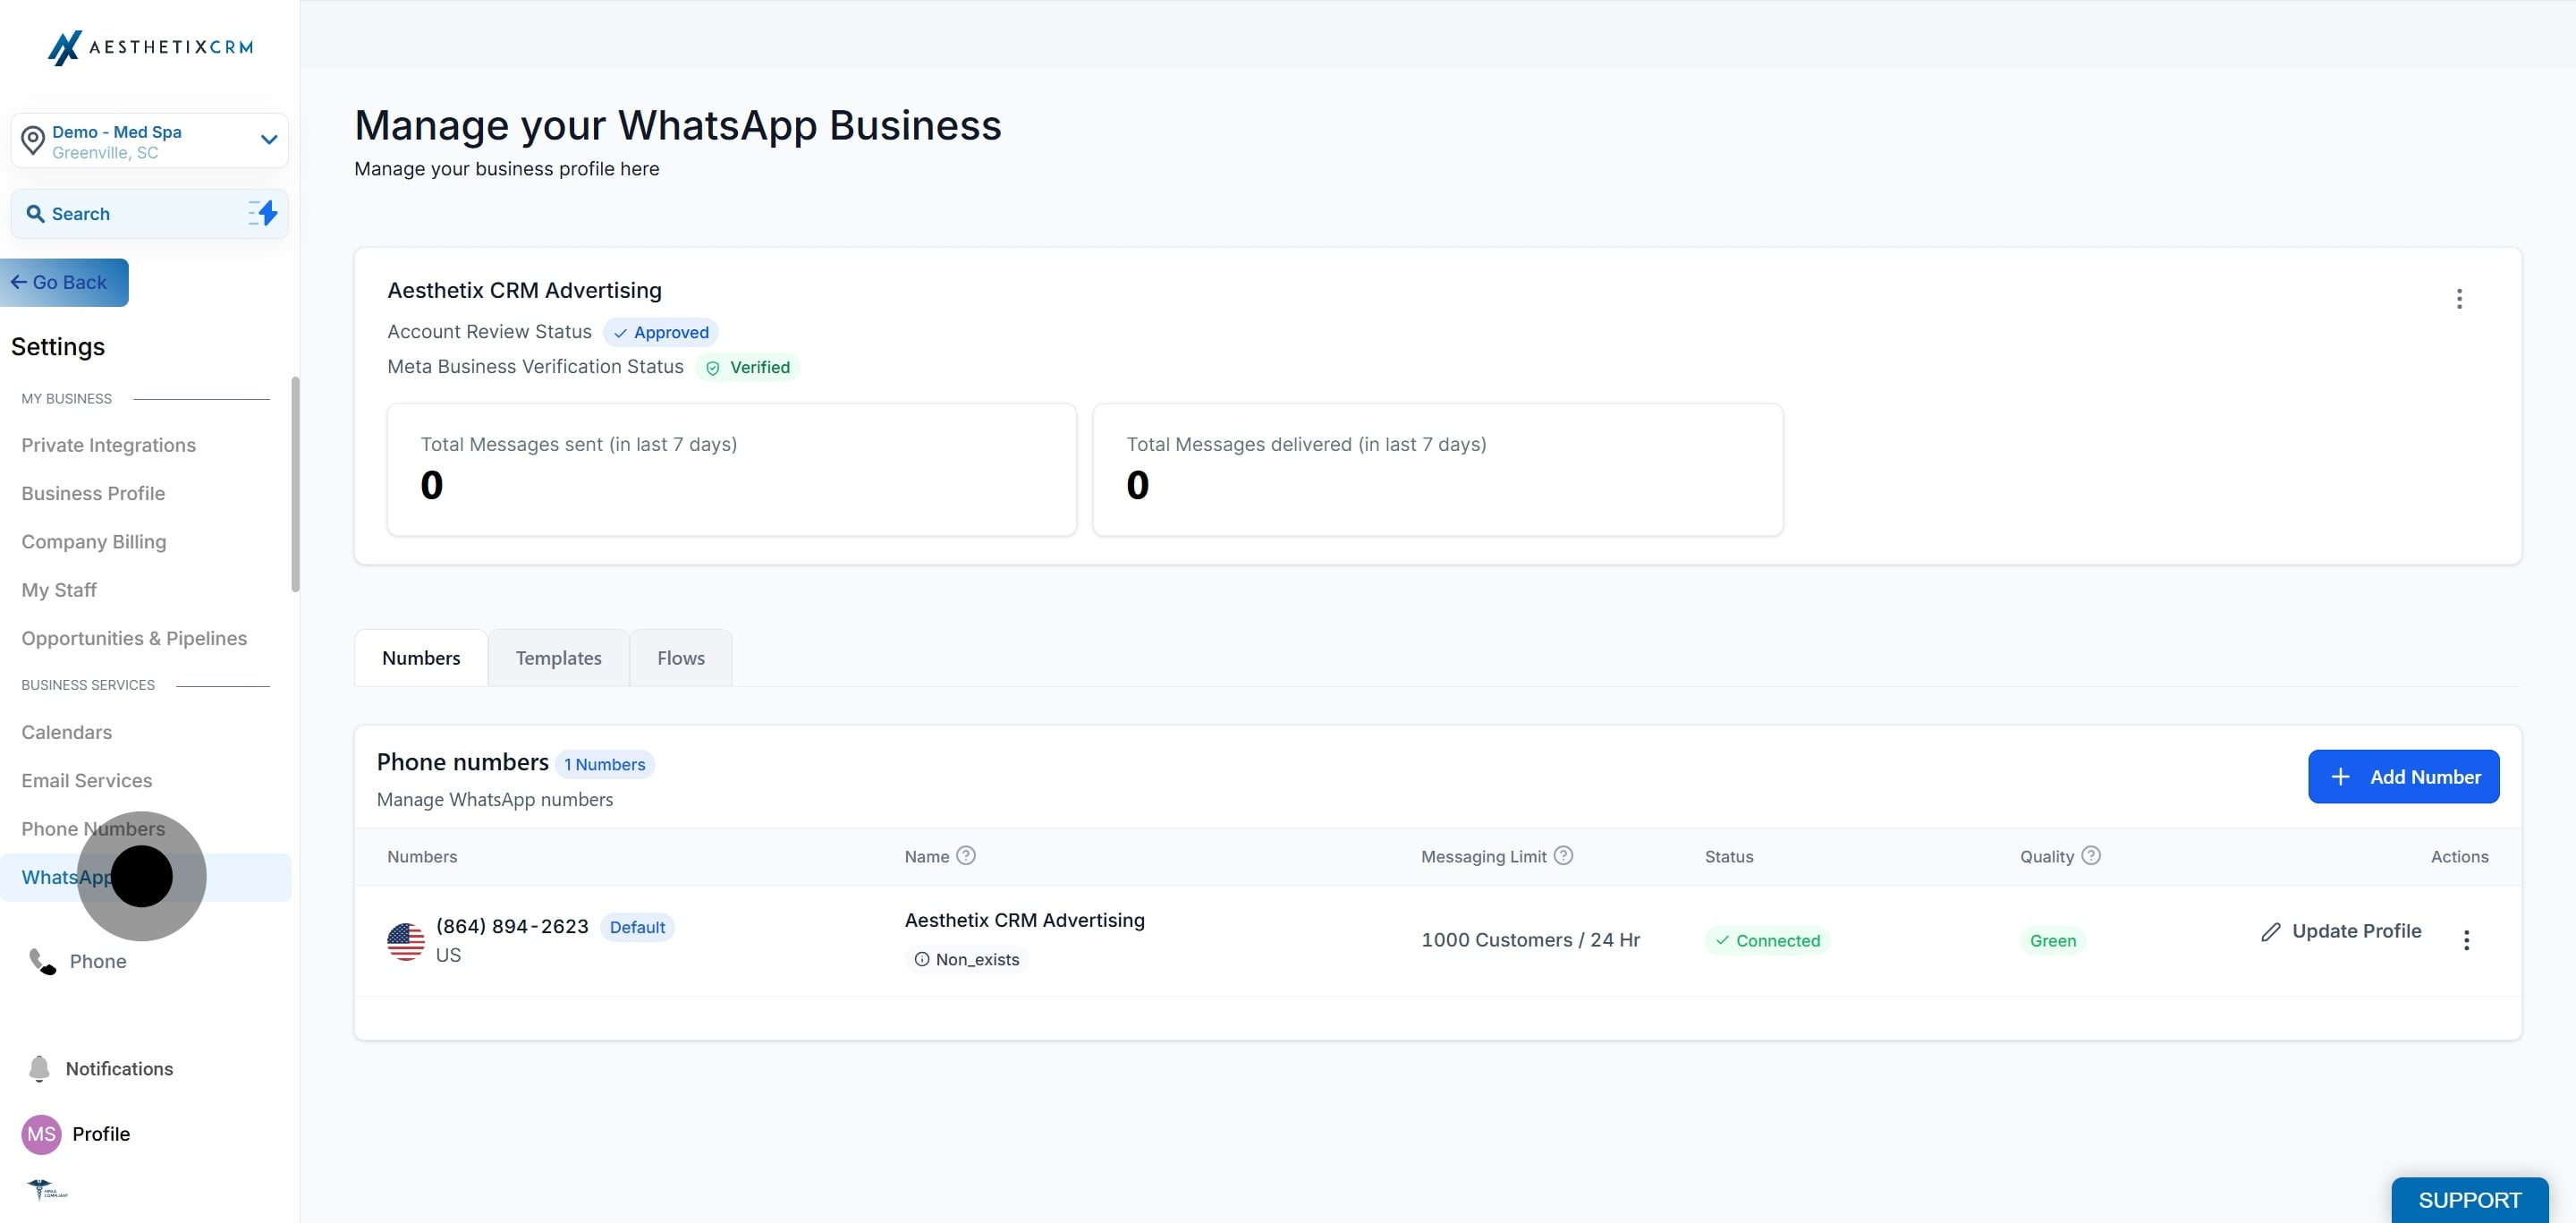The width and height of the screenshot is (2576, 1223).
Task: Click the 1 Numbers count badge
Action: pos(605,765)
